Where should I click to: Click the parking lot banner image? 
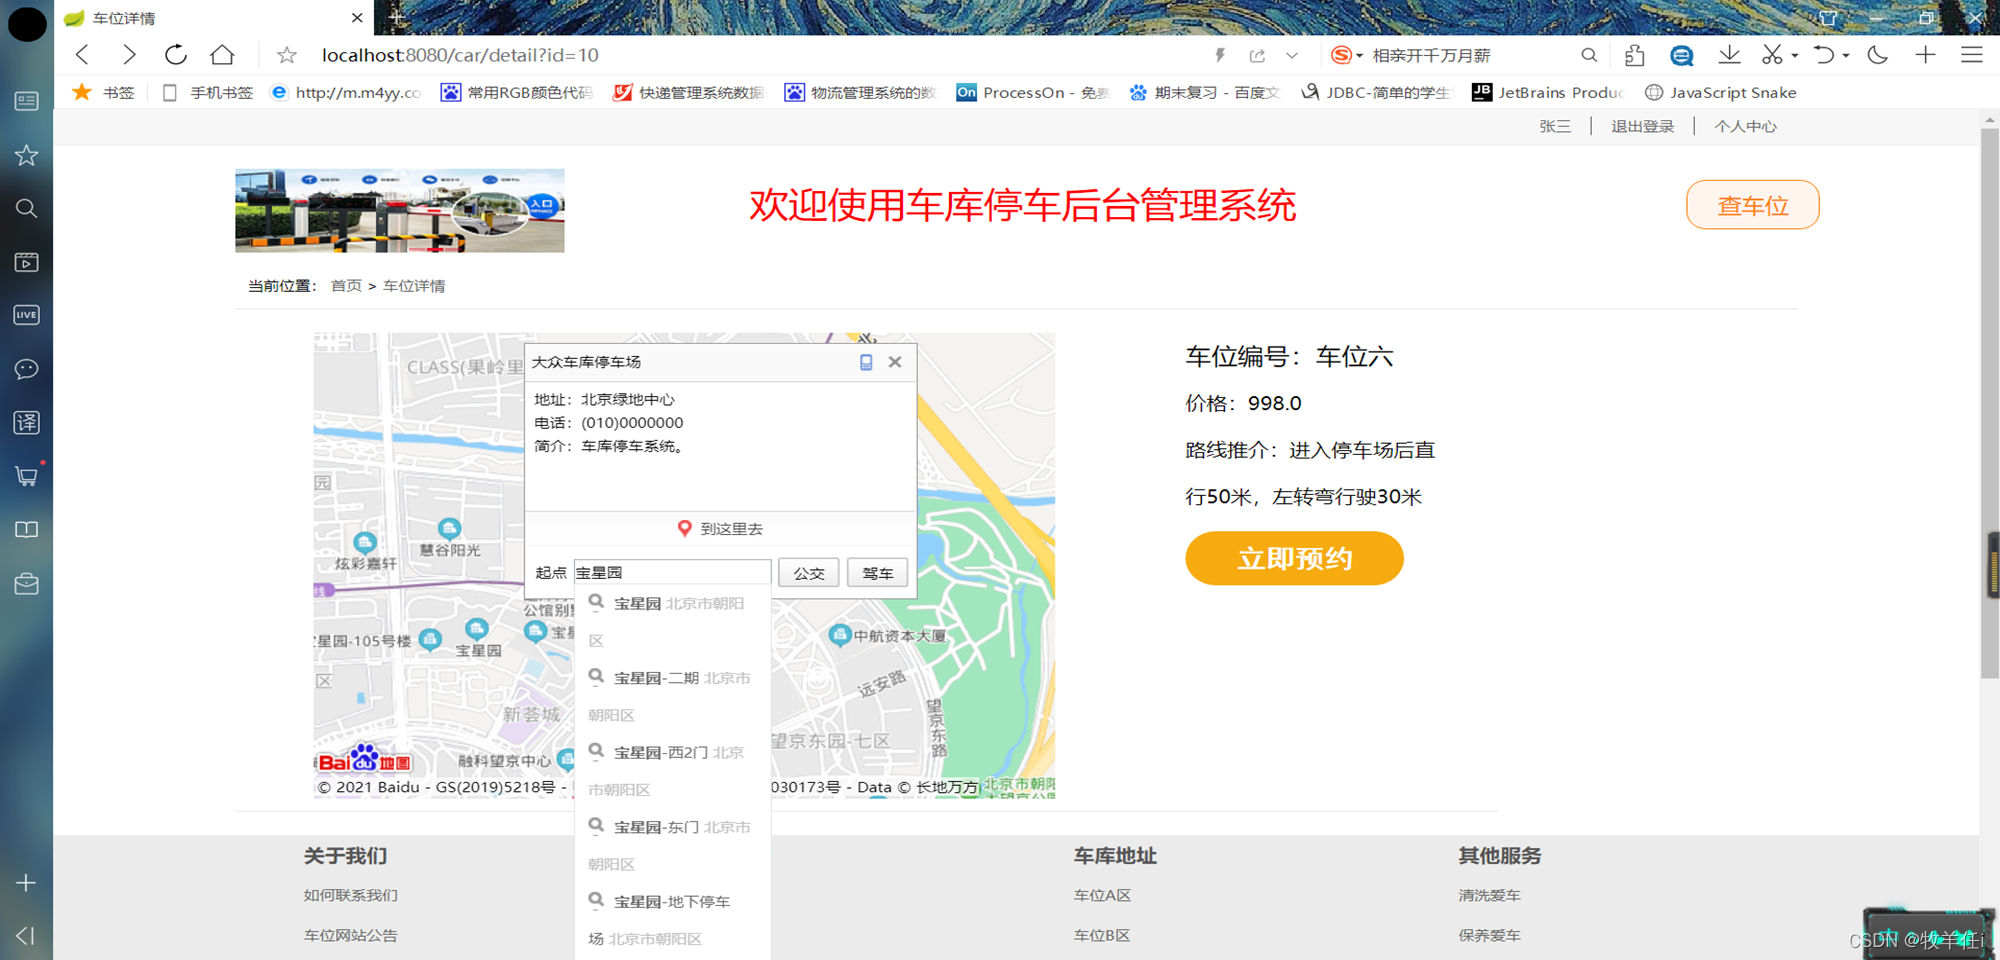click(x=400, y=210)
